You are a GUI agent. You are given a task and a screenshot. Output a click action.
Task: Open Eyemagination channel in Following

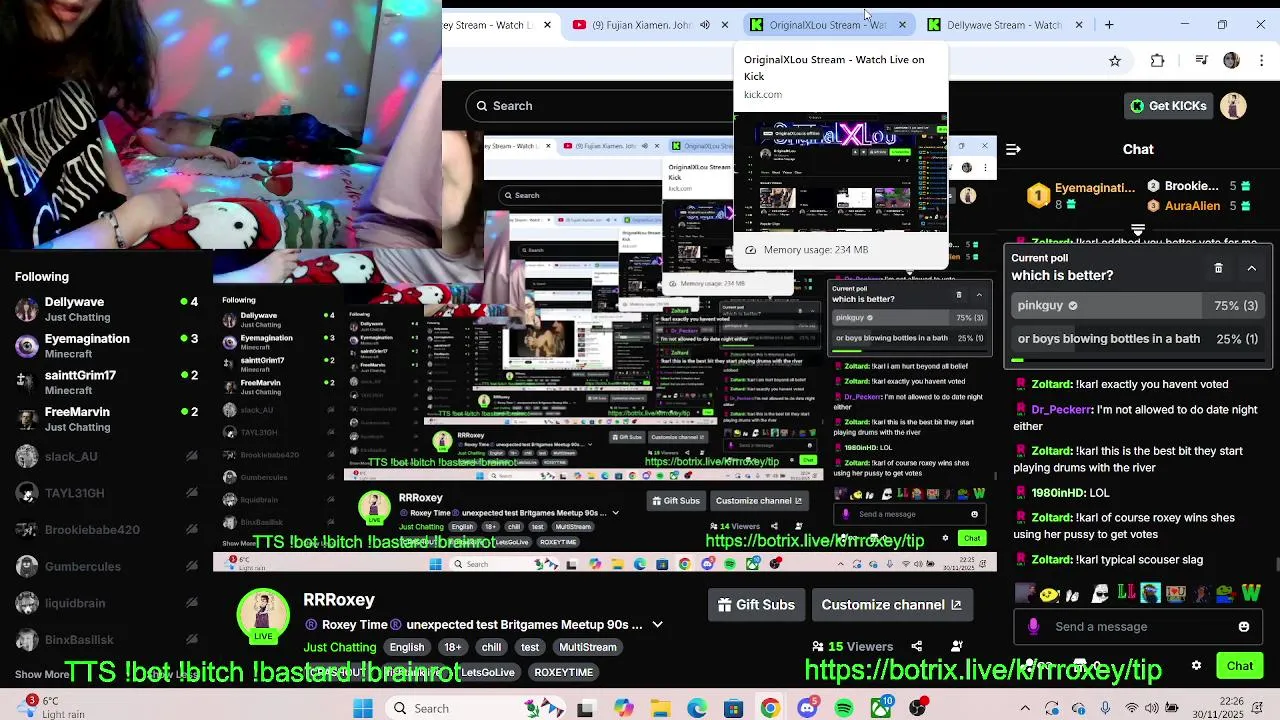(106, 346)
